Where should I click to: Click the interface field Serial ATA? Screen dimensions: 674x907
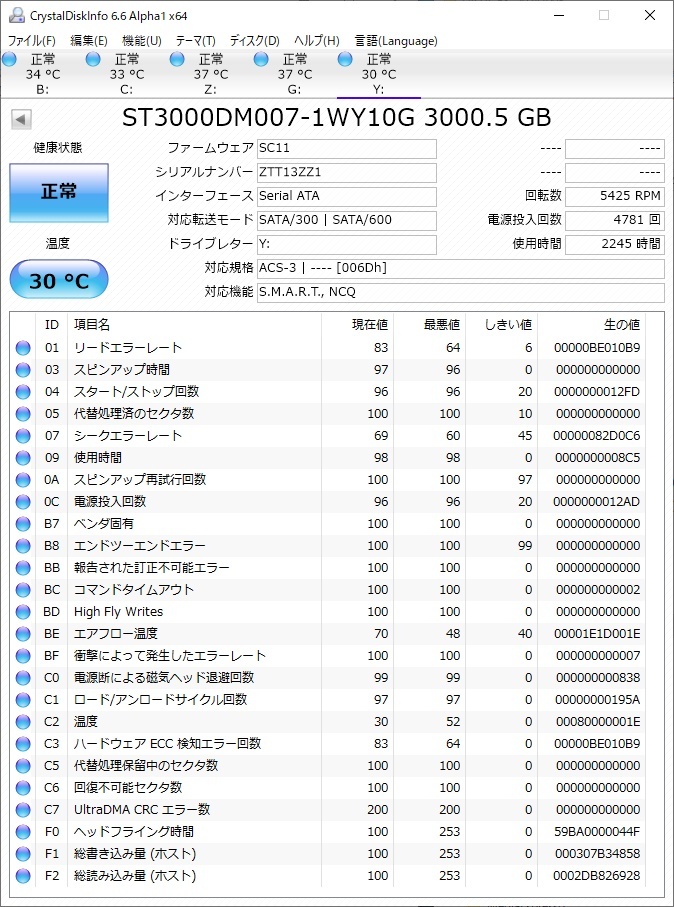[x=347, y=196]
